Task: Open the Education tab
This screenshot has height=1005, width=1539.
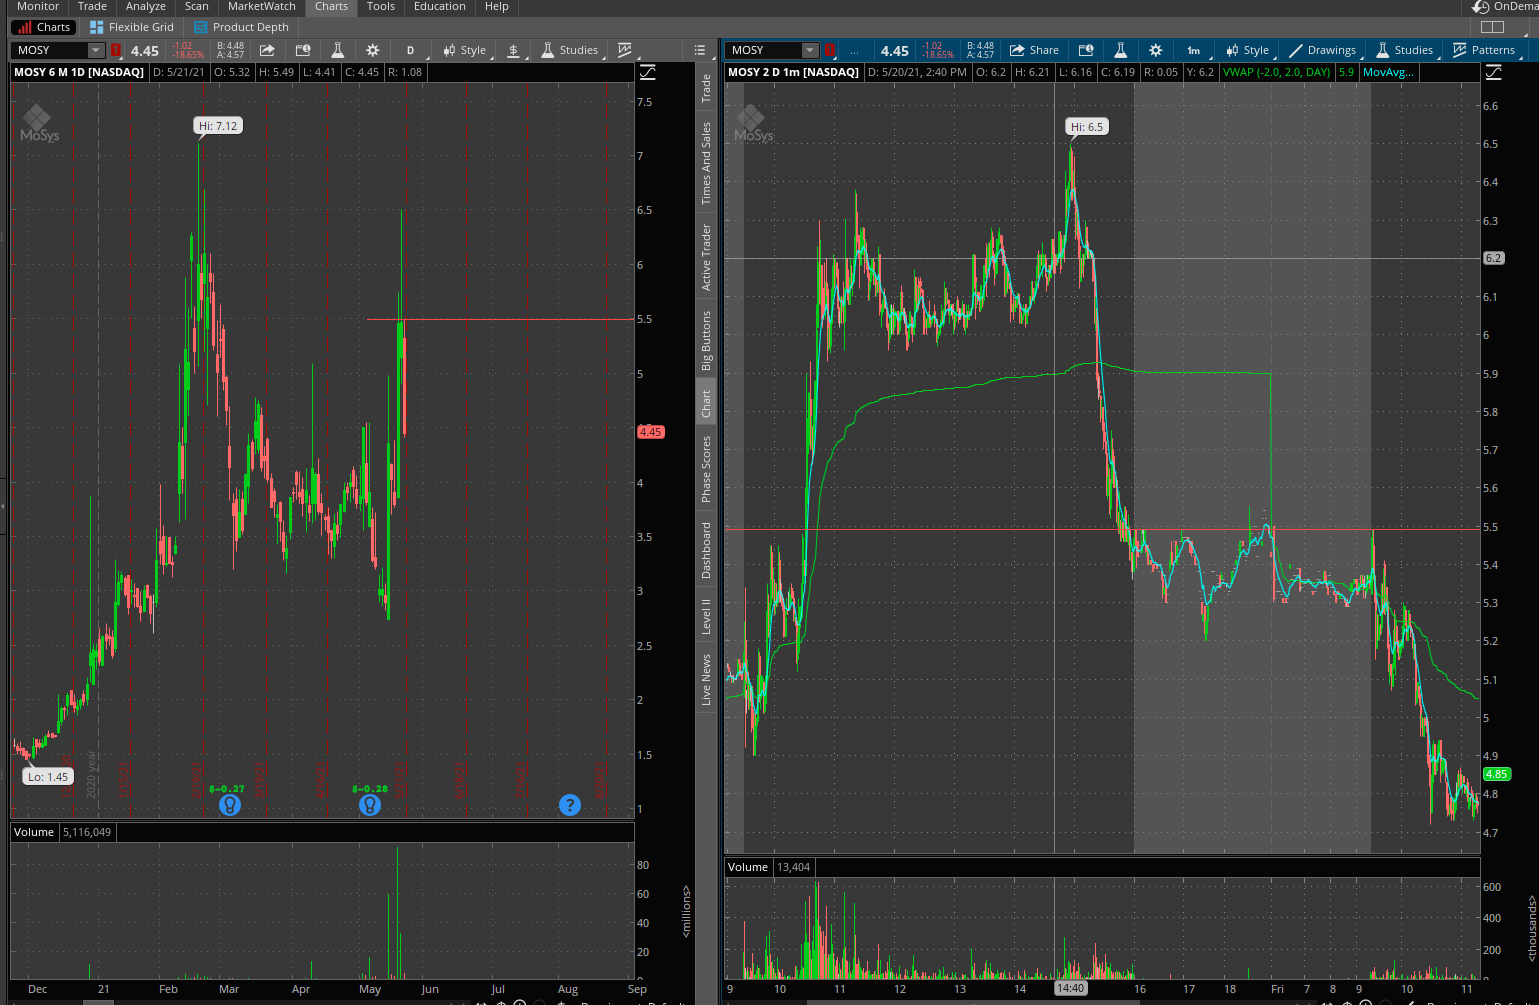Action: click(x=440, y=6)
